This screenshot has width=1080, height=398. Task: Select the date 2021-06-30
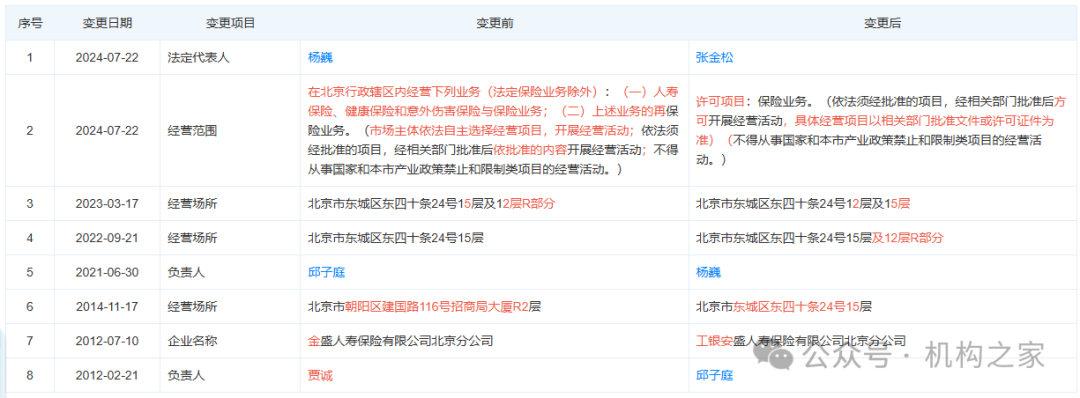[107, 272]
